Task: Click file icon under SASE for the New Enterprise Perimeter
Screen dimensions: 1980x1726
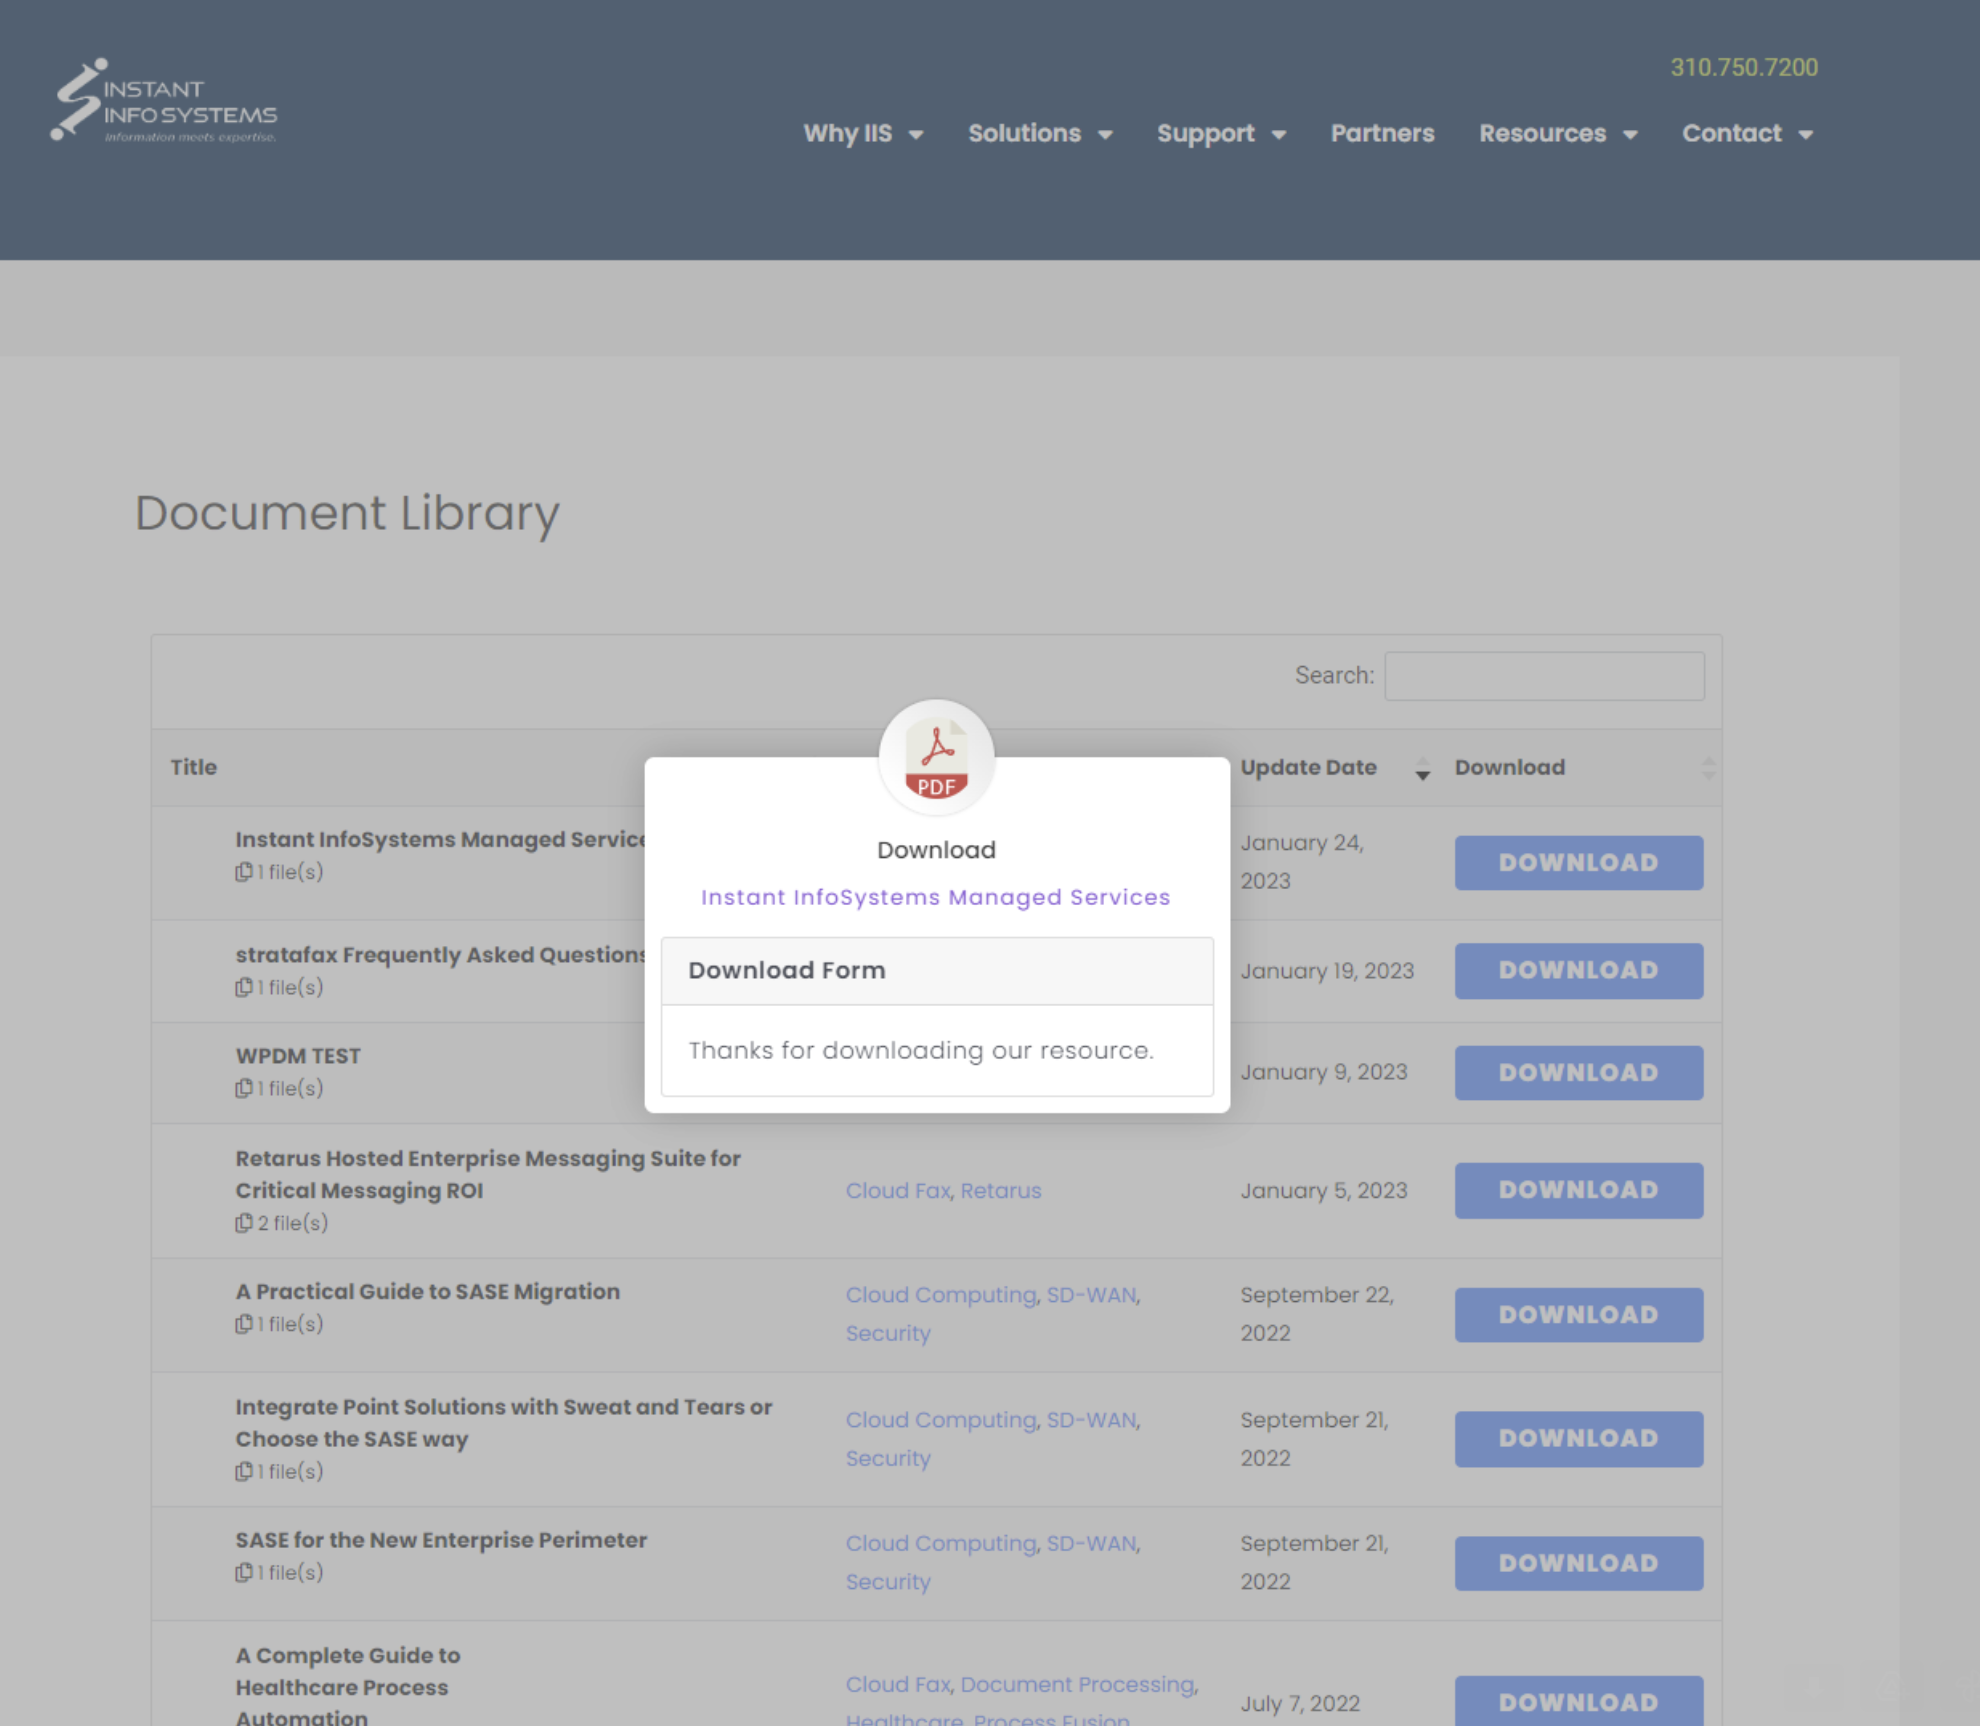Action: pyautogui.click(x=243, y=1573)
